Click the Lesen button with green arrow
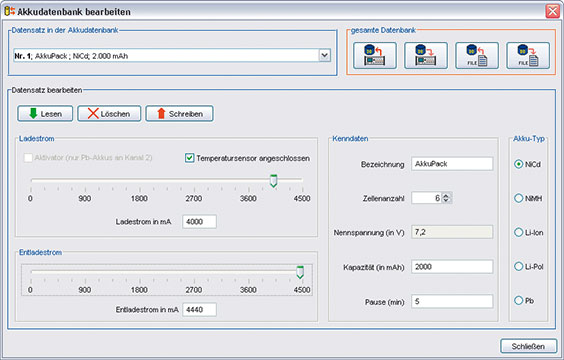 click(45, 114)
